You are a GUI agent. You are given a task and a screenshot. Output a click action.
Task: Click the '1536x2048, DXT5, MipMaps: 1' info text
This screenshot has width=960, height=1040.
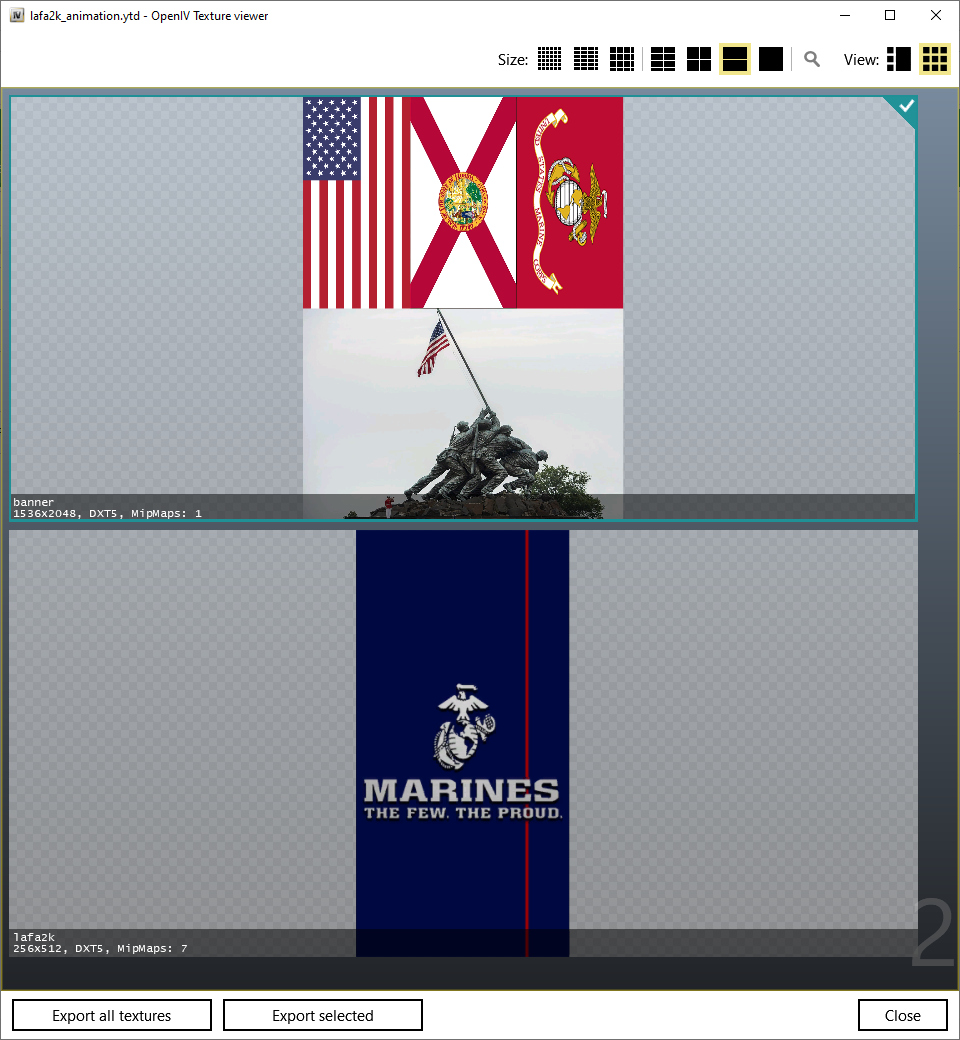click(x=107, y=513)
